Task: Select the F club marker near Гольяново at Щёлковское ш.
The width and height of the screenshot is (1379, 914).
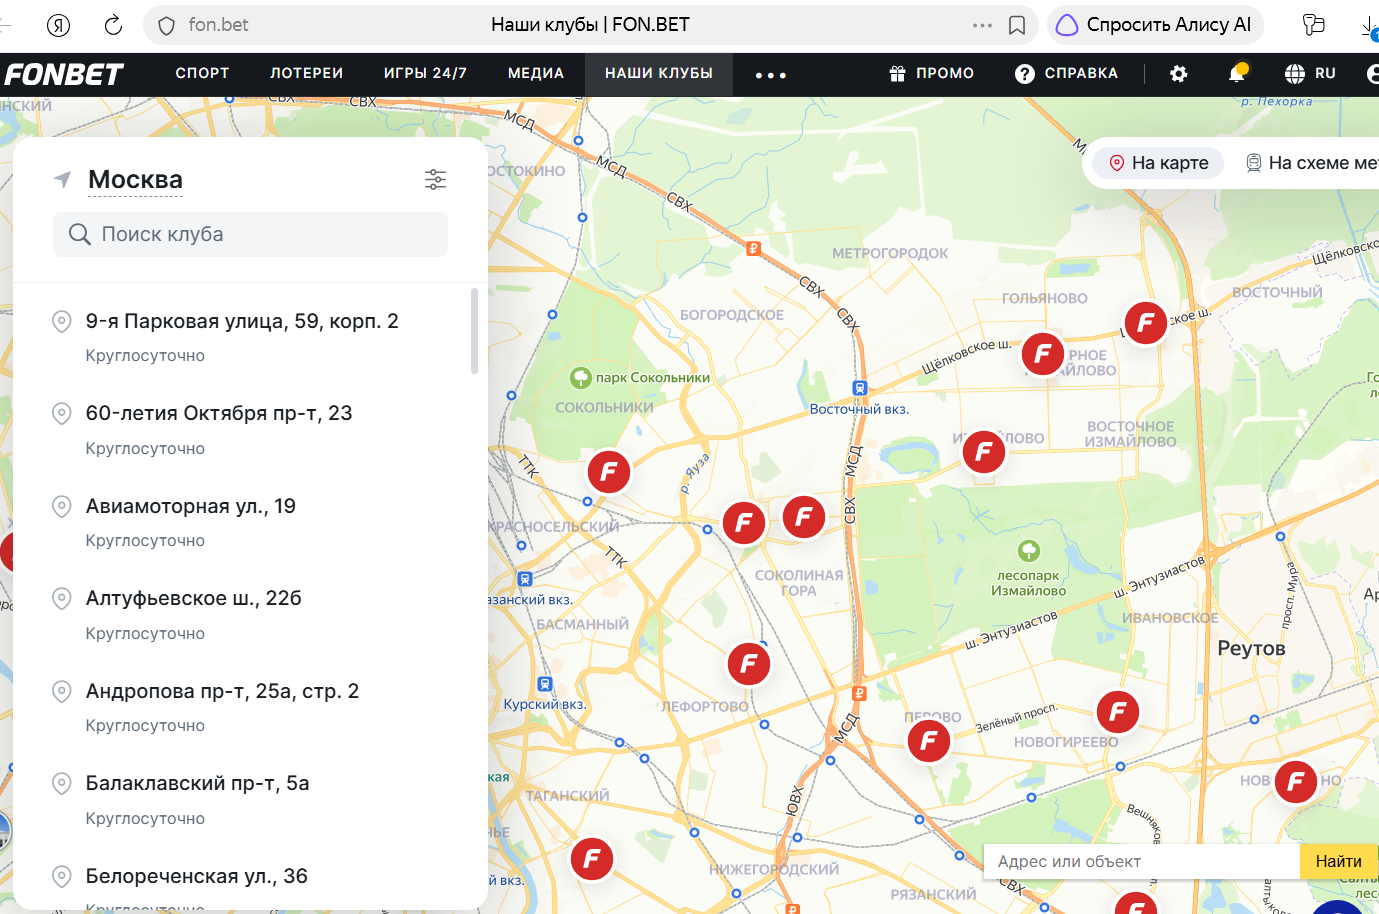Action: pyautogui.click(x=1146, y=323)
